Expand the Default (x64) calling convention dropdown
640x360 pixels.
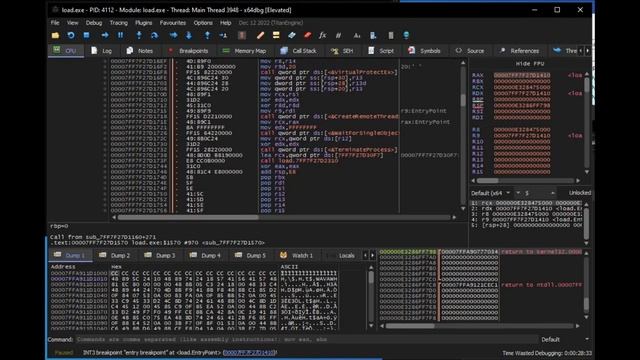point(491,193)
